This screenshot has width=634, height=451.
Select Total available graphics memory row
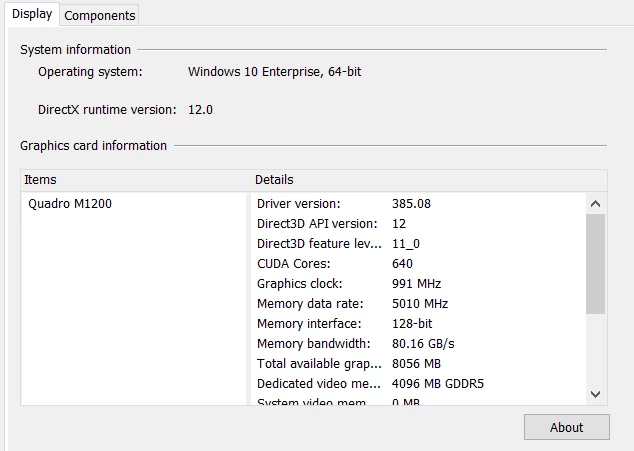pyautogui.click(x=418, y=364)
